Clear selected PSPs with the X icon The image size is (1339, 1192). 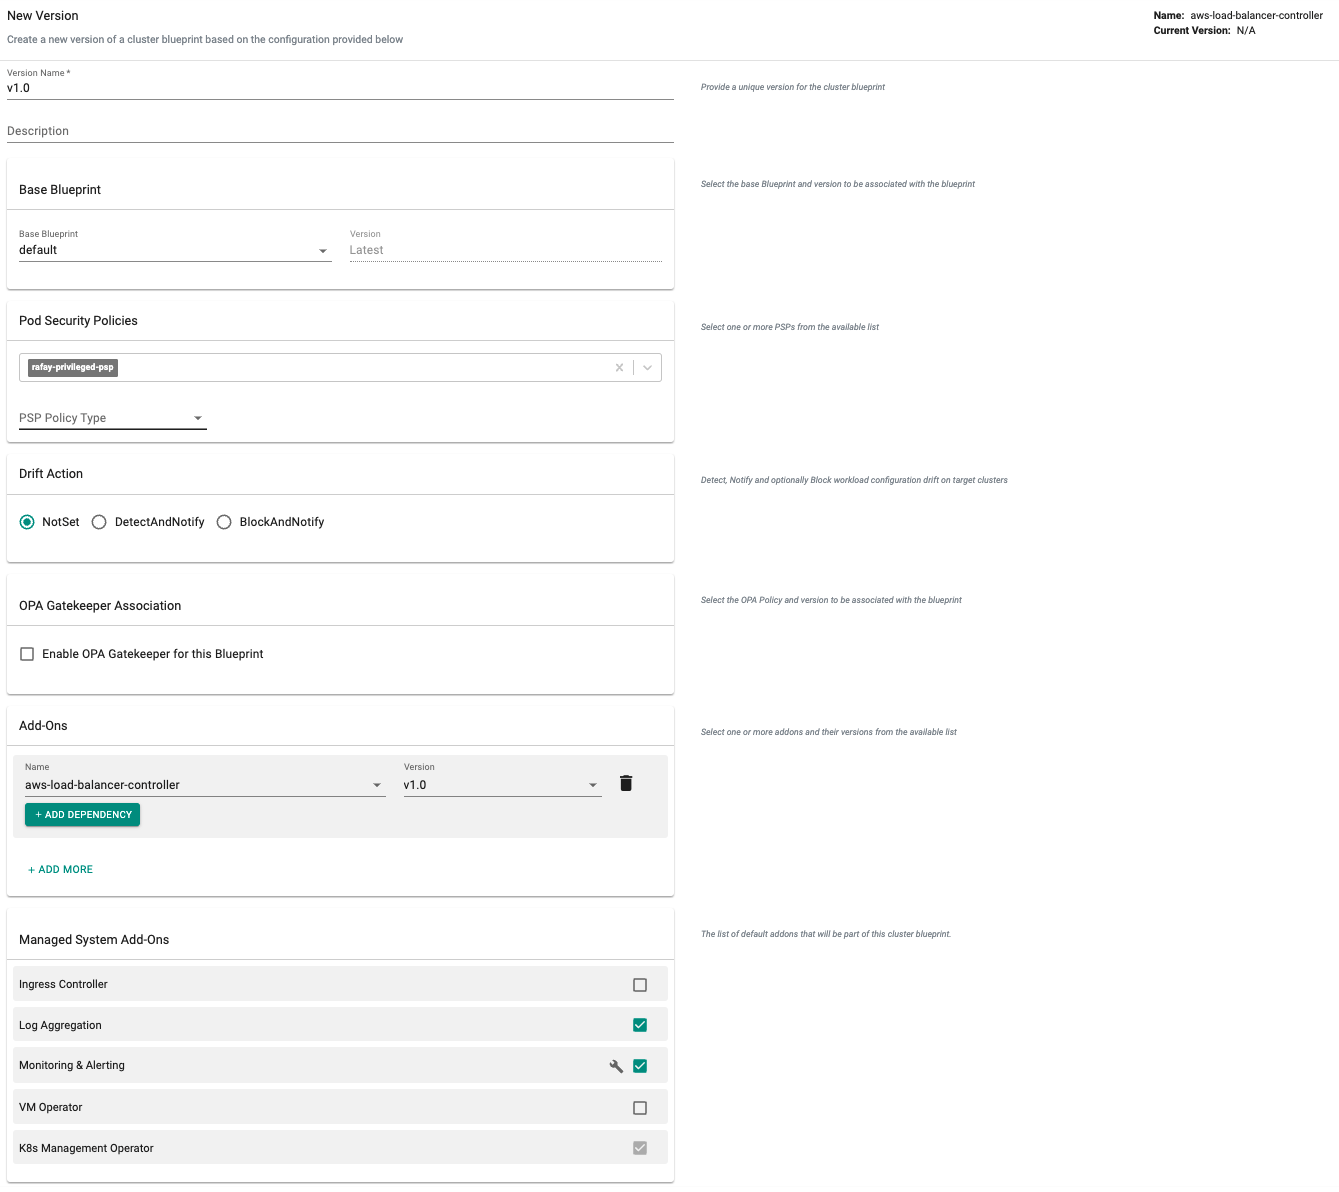[x=619, y=368]
